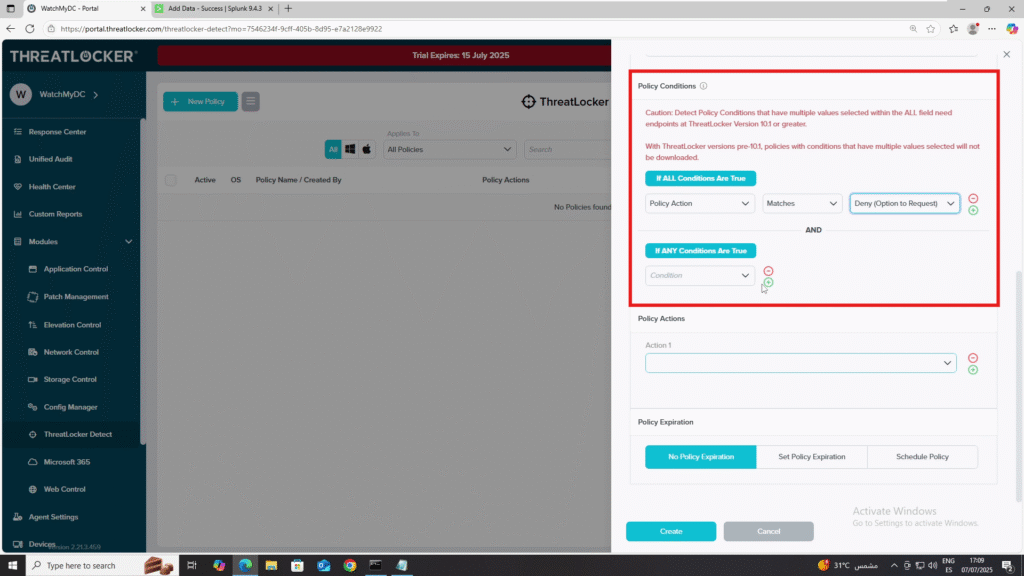Open the All Policies Applies To dropdown
1024x576 pixels.
(449, 150)
